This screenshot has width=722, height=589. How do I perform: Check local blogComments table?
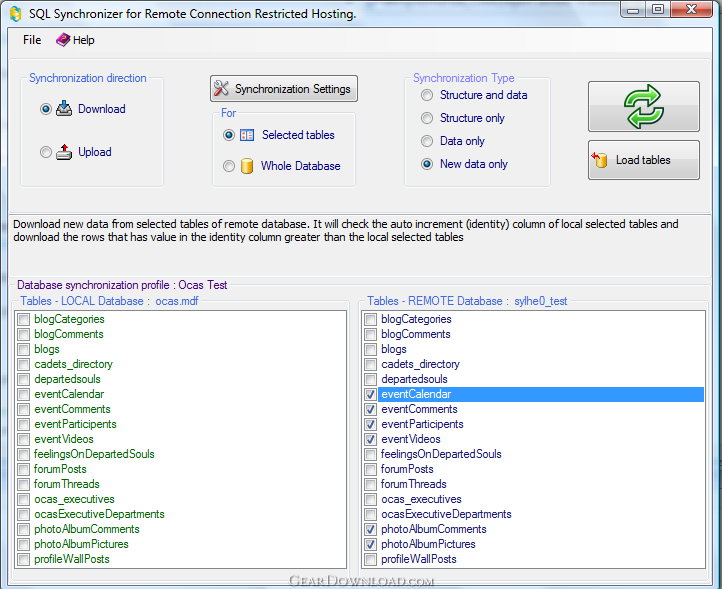23,334
